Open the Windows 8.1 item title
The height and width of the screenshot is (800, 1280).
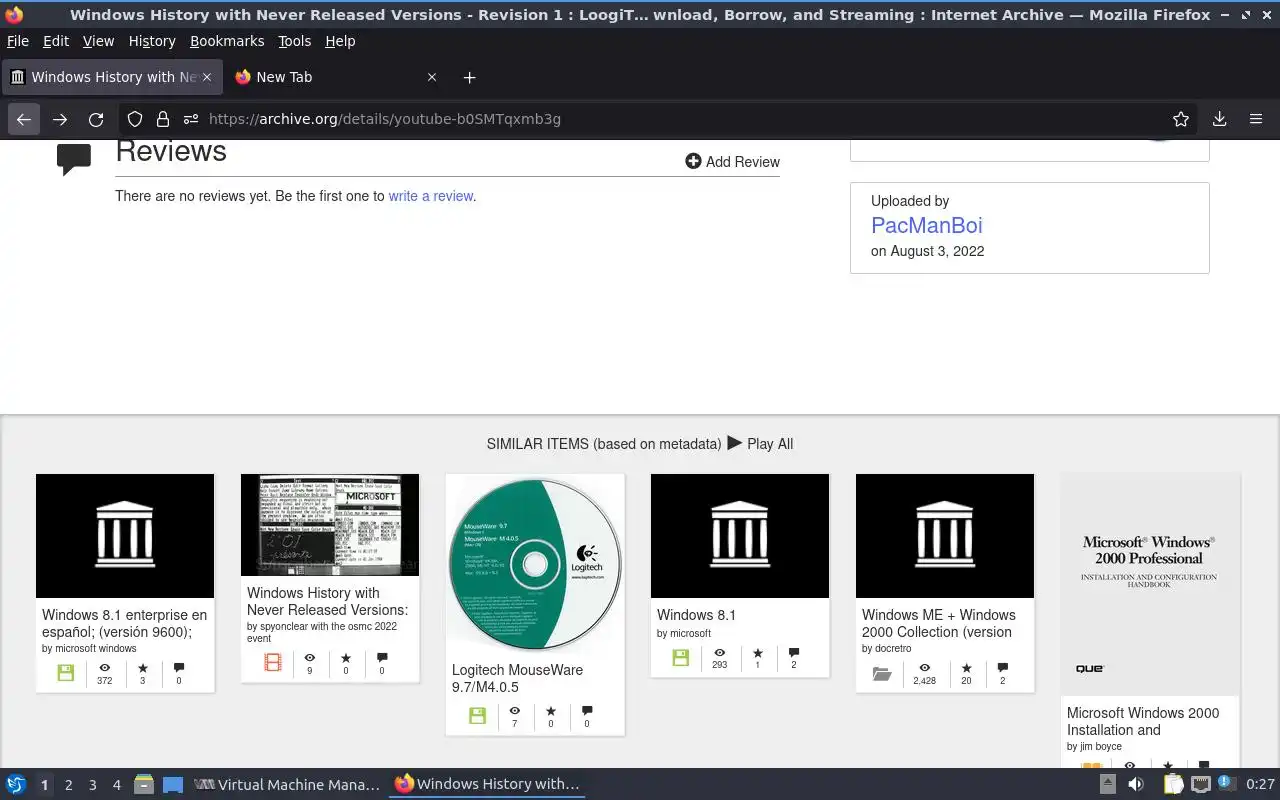point(697,615)
